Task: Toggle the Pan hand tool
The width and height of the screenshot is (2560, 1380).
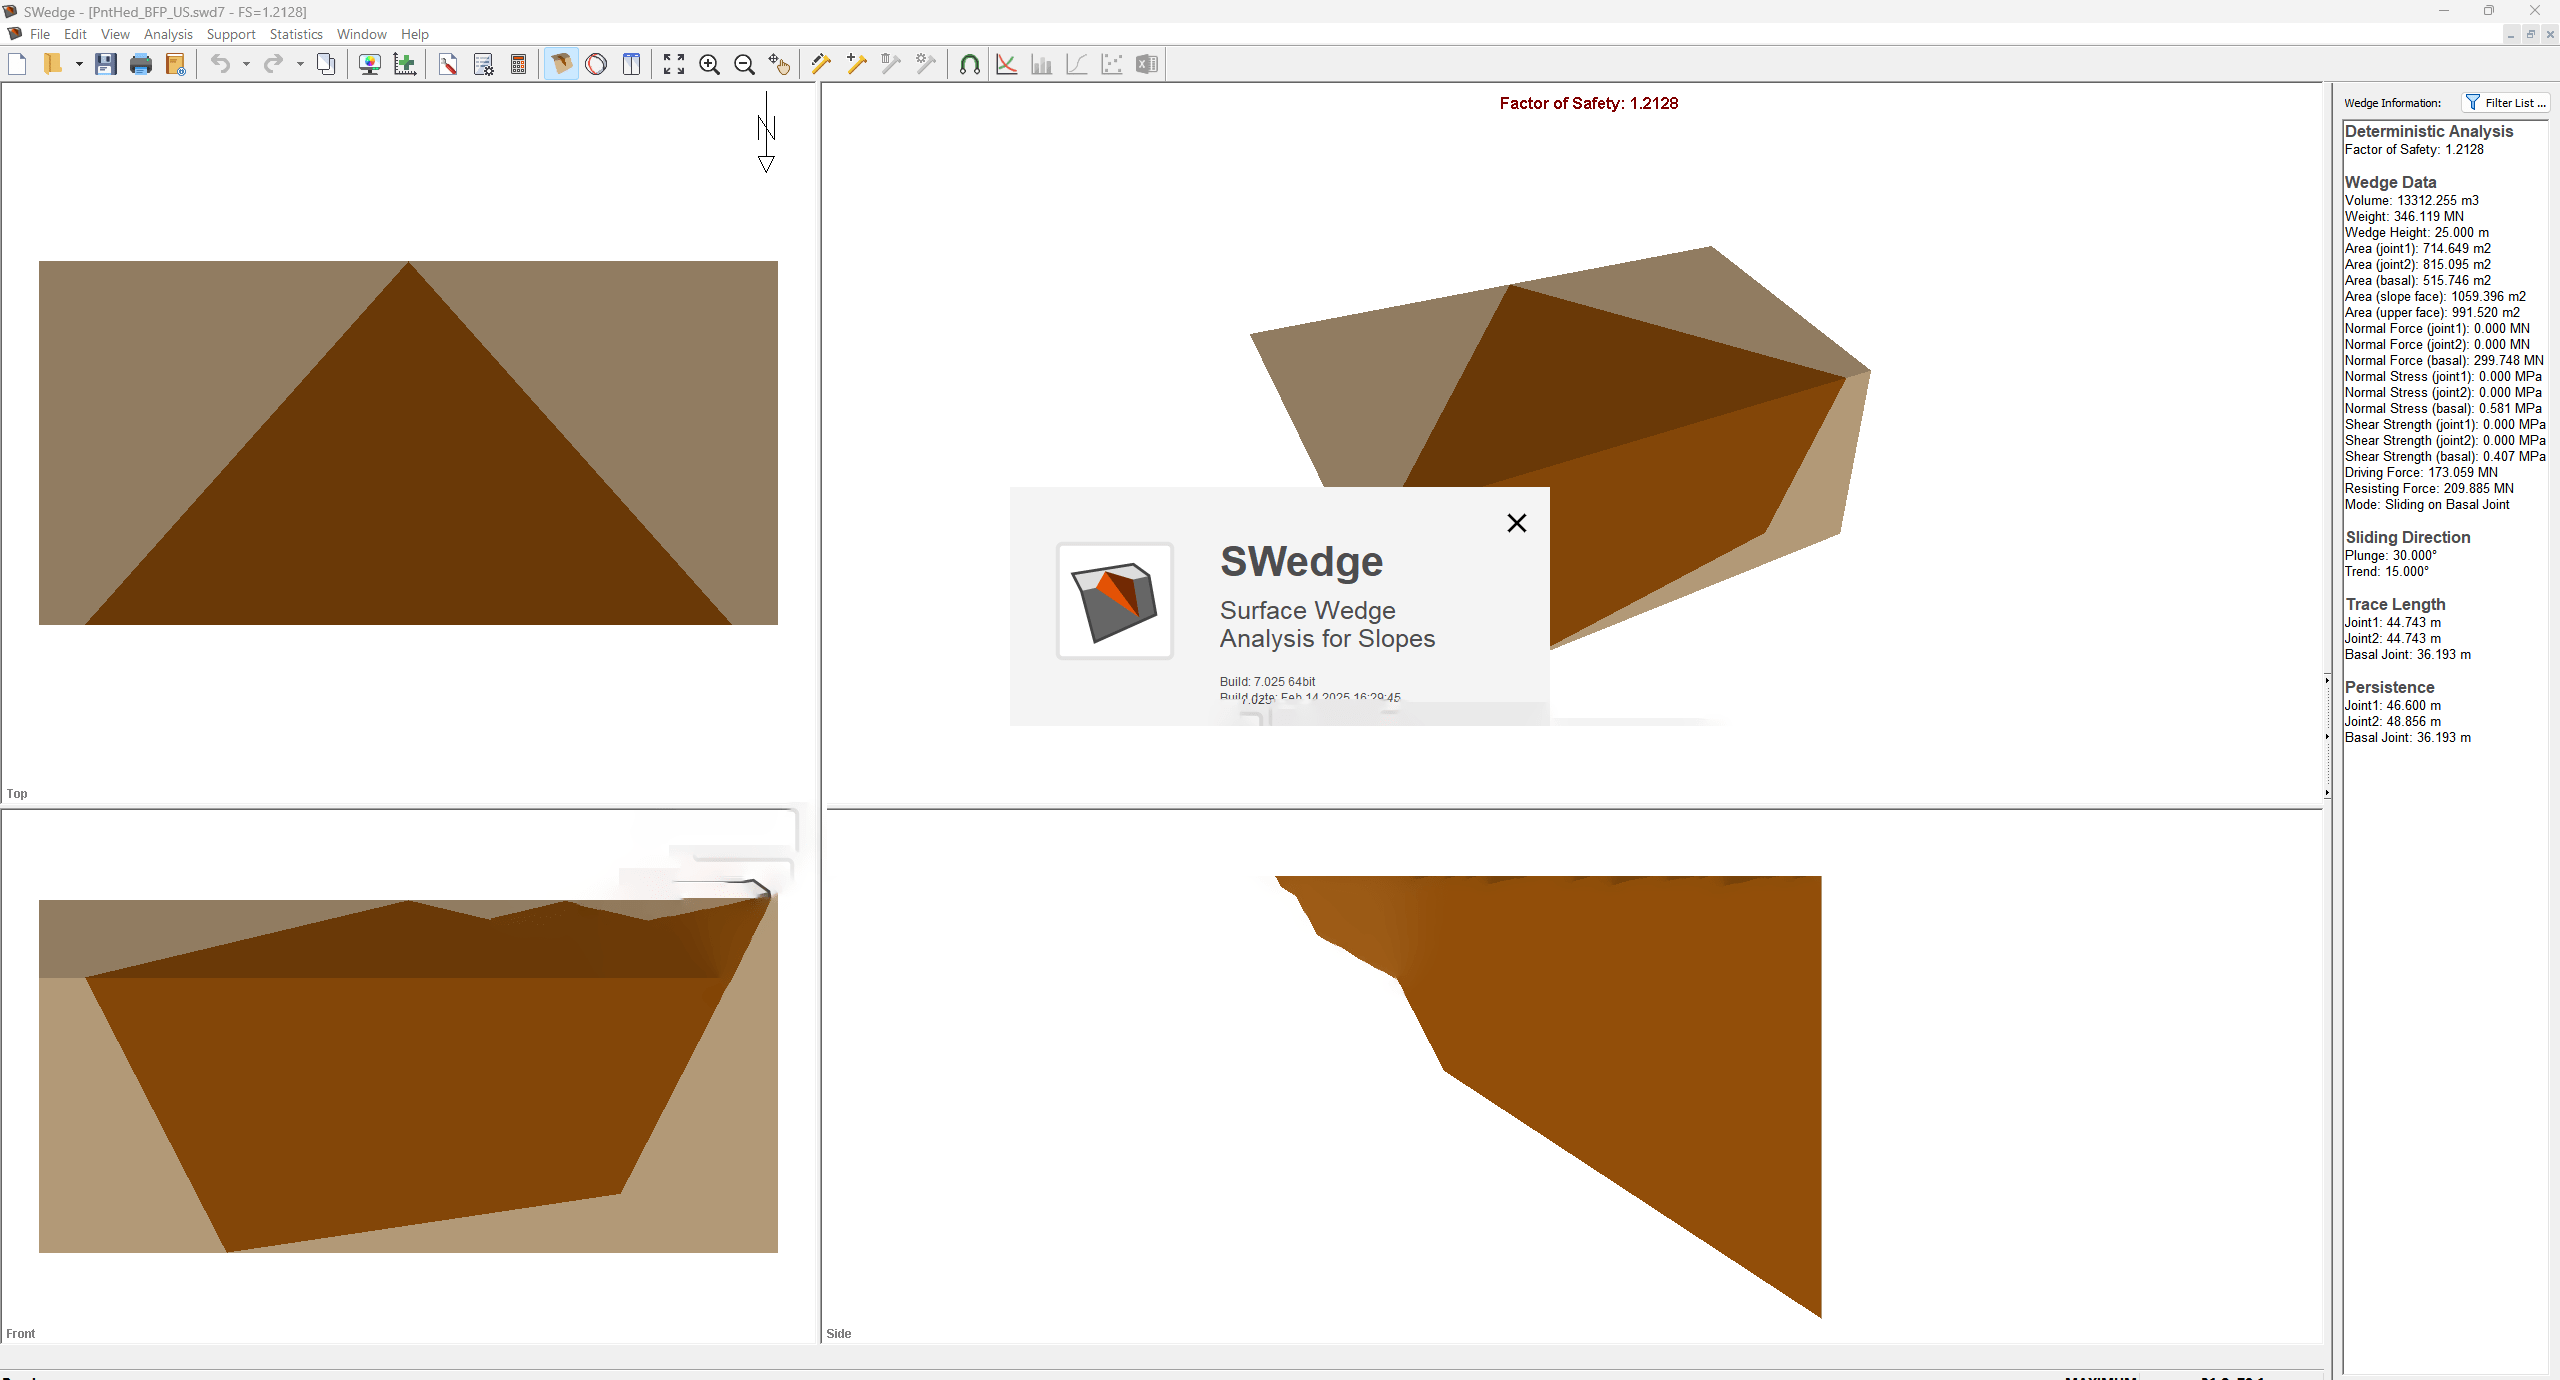Action: coord(779,65)
